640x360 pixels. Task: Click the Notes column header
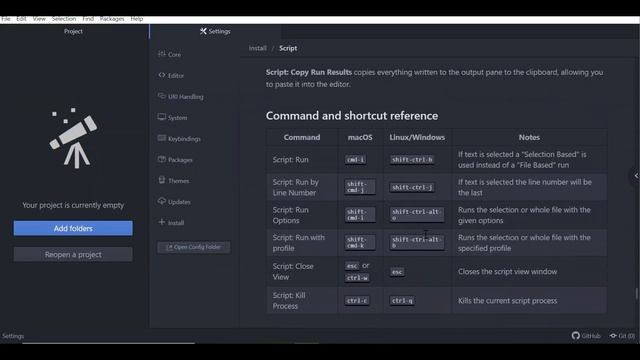[529, 138]
